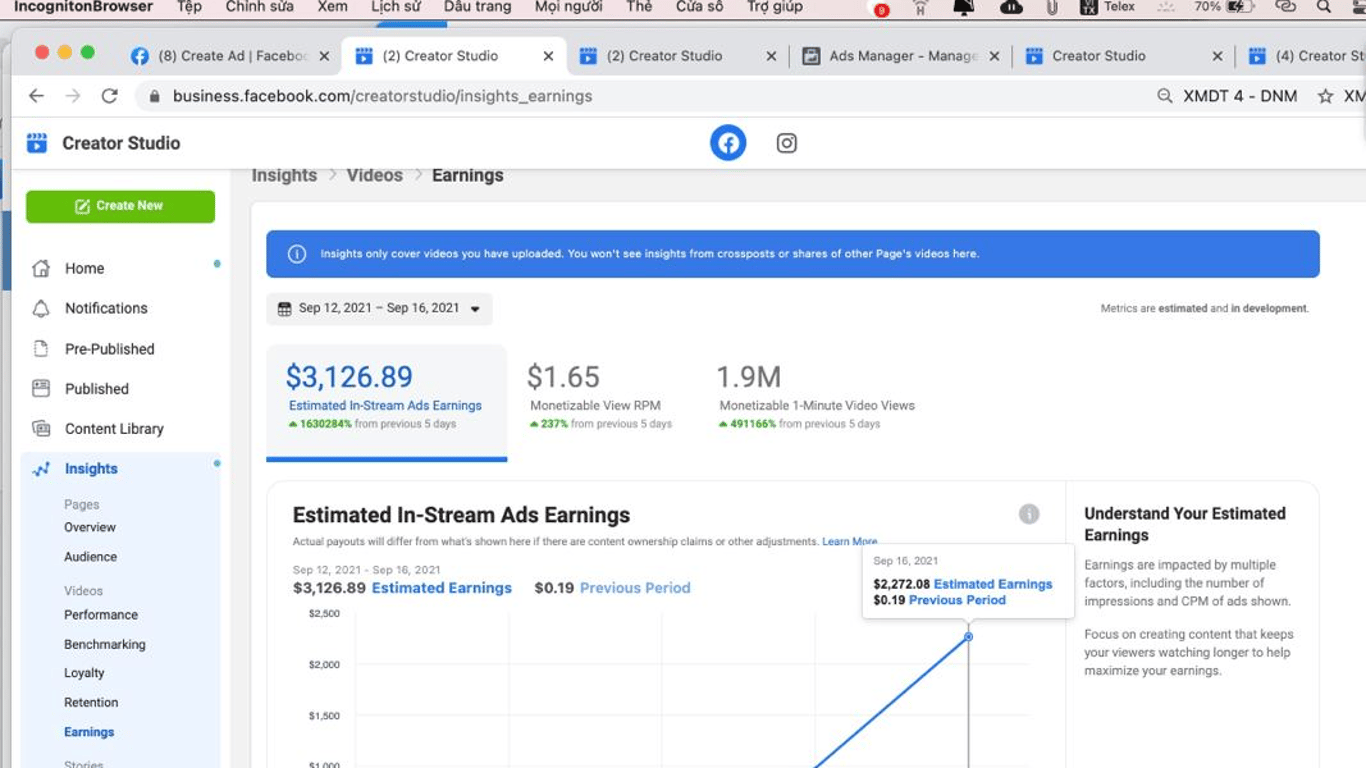This screenshot has height=768, width=1366.
Task: Switch to the Instagram platform icon
Action: tap(787, 143)
